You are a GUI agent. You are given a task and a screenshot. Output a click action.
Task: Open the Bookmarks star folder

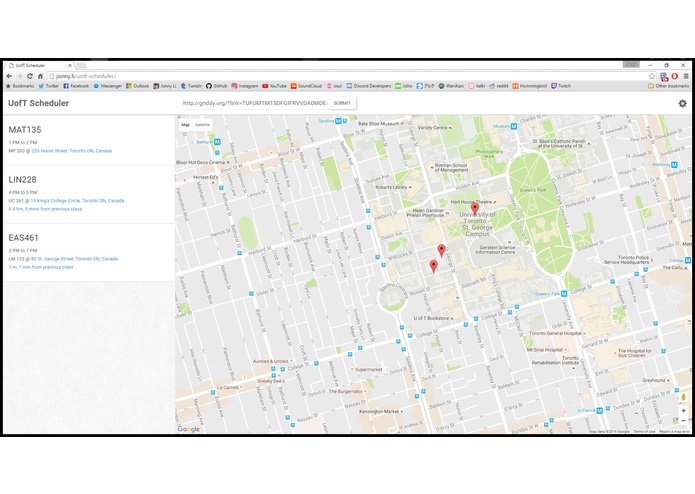point(20,86)
